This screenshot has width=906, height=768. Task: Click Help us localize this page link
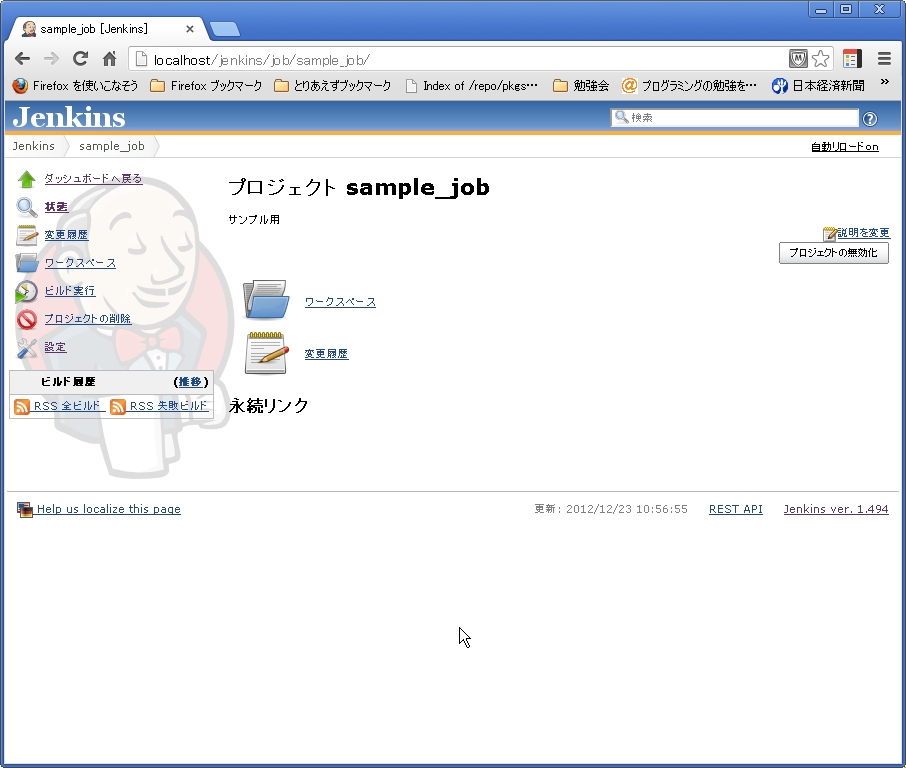tap(109, 509)
